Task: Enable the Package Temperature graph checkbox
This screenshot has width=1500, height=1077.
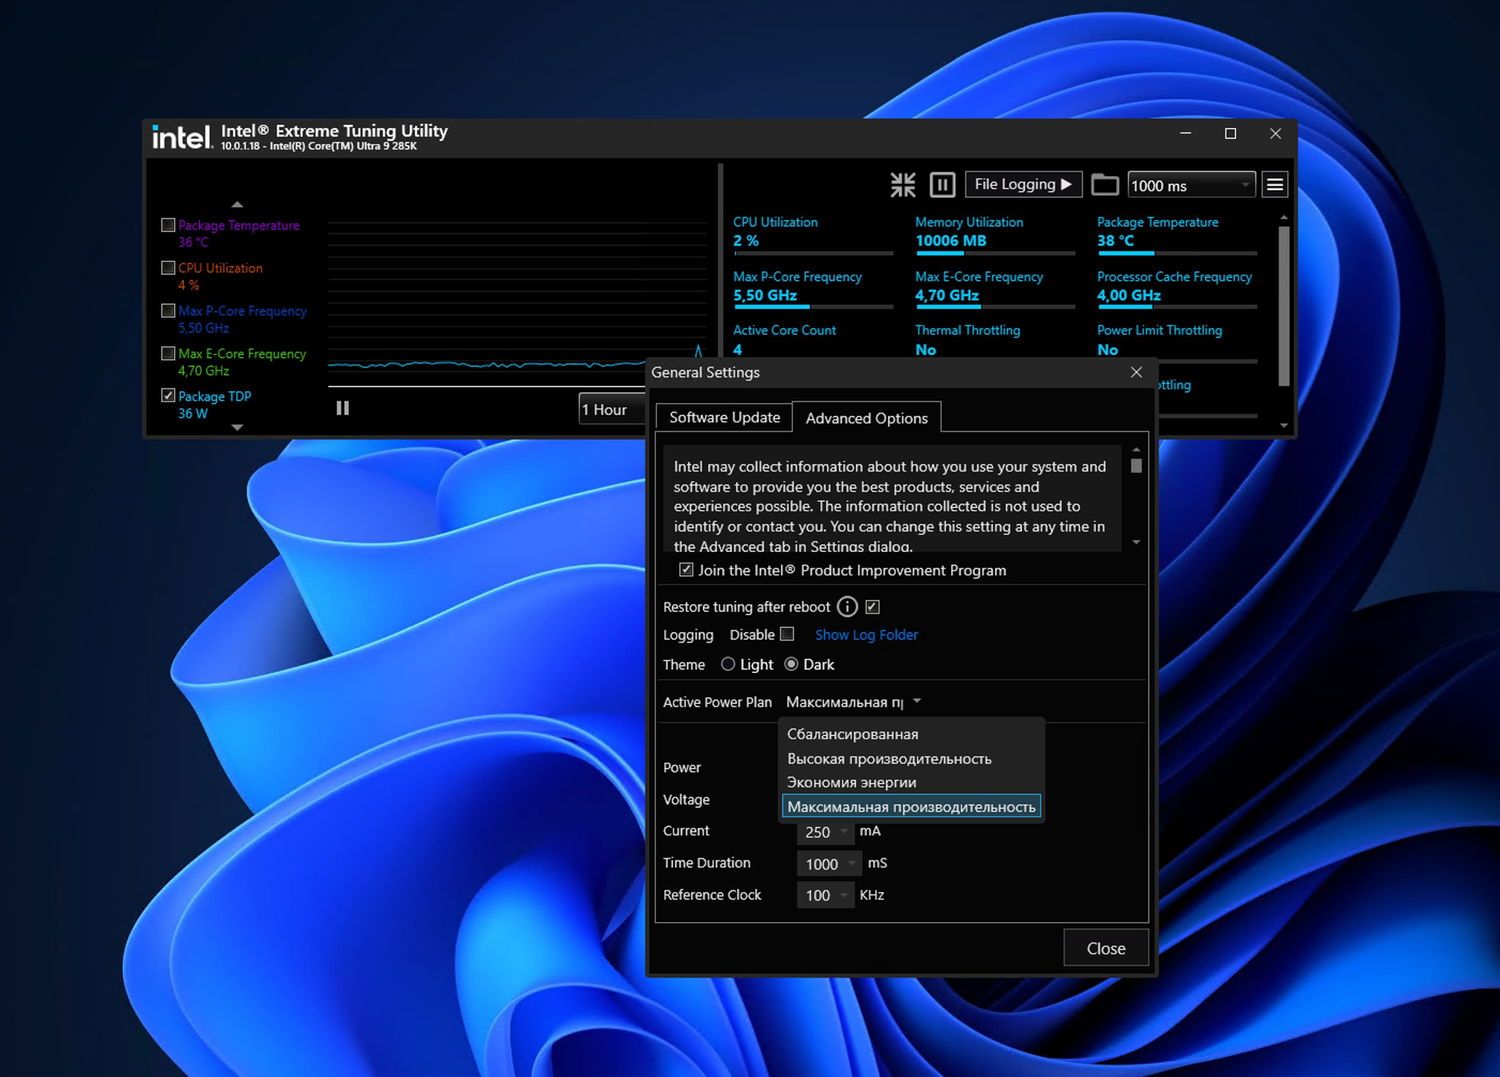Action: (168, 225)
